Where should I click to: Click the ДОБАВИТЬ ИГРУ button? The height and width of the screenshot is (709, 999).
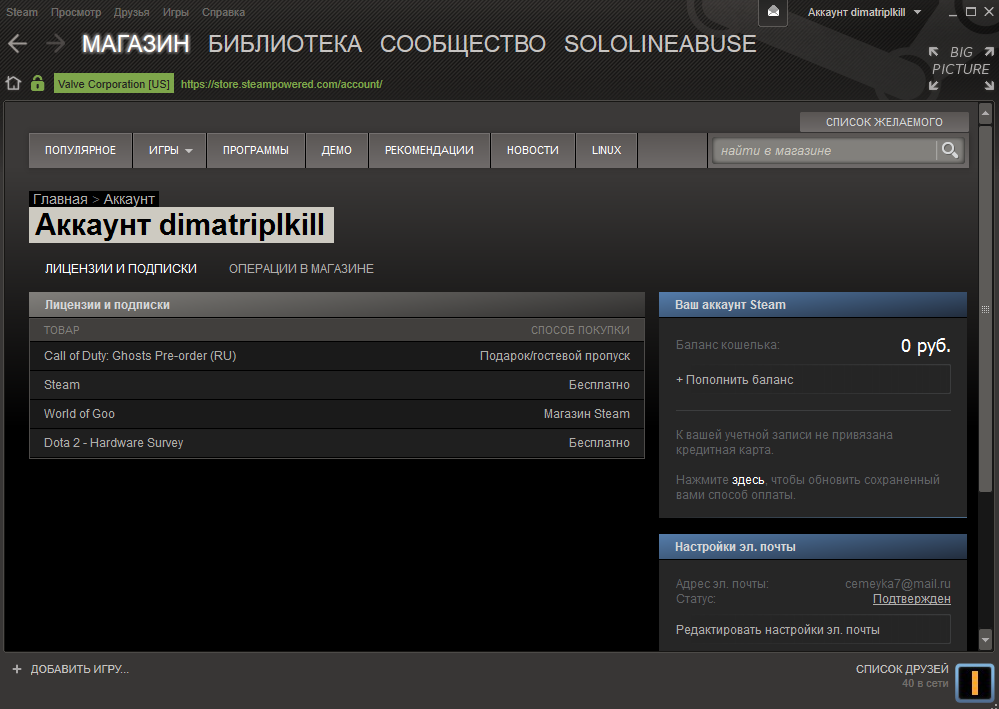[x=80, y=669]
